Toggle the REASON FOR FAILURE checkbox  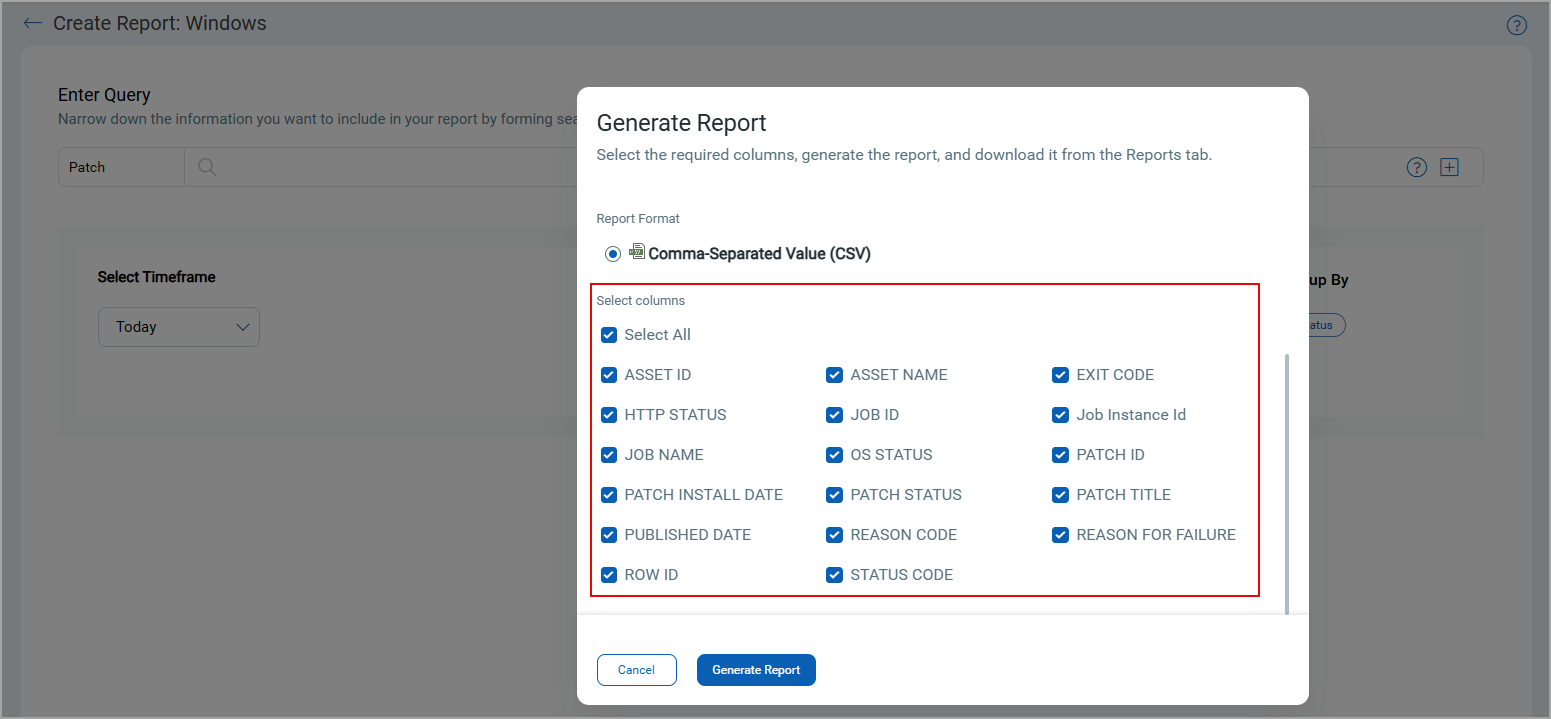pyautogui.click(x=1061, y=535)
